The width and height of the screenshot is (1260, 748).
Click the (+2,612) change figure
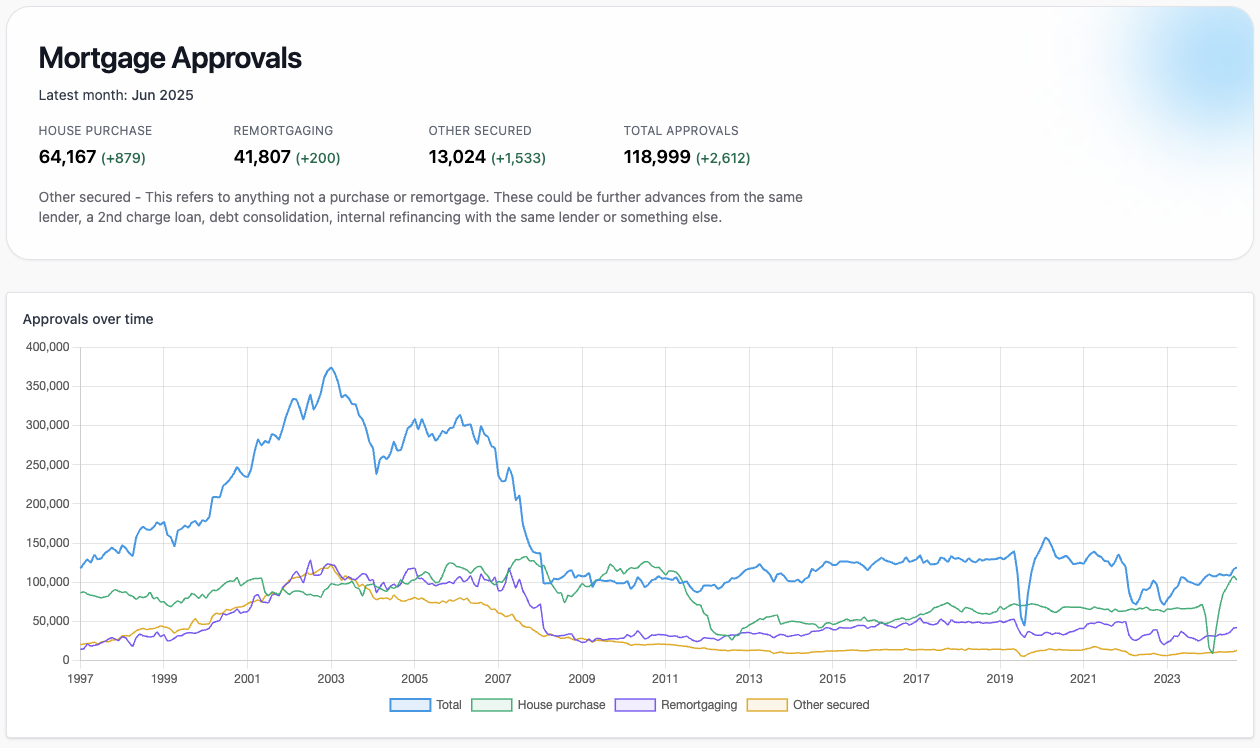pyautogui.click(x=723, y=158)
